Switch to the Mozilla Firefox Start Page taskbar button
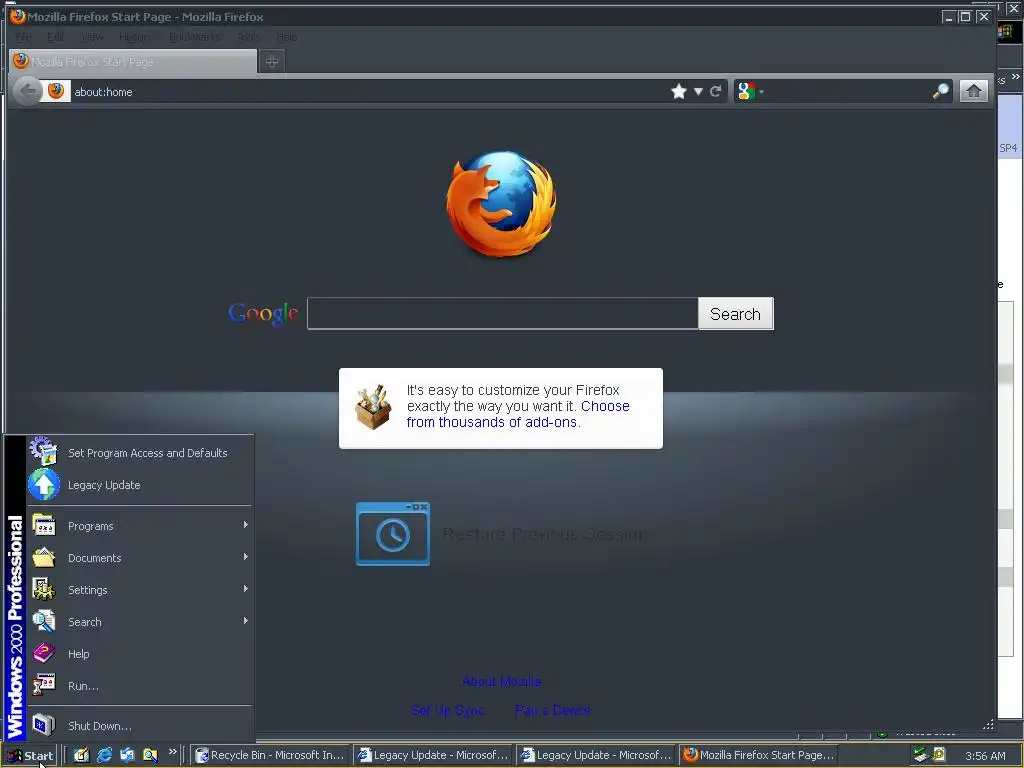This screenshot has height=768, width=1024. [759, 756]
